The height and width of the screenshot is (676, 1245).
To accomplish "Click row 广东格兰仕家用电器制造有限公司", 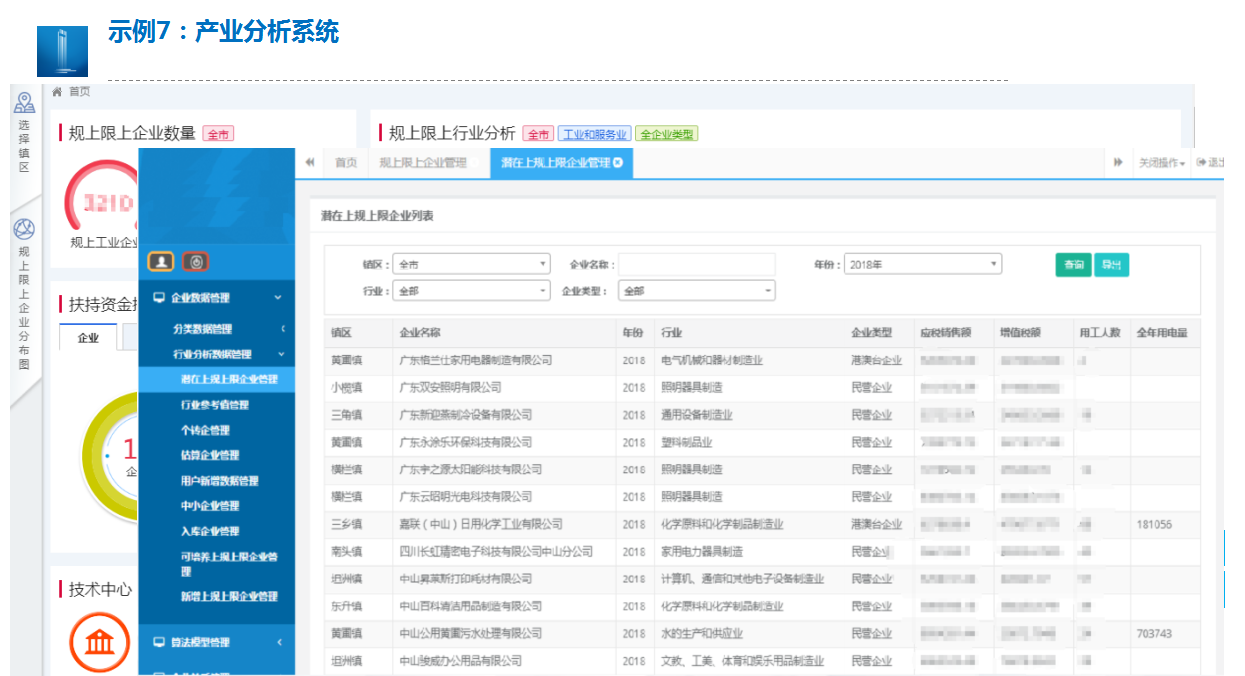I will [763, 360].
